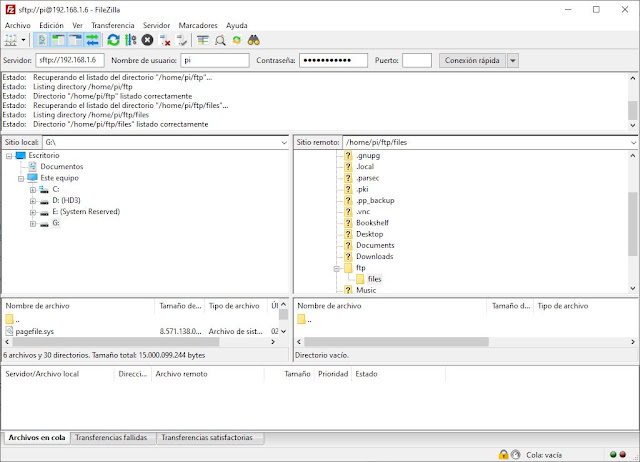
Task: Open local parent directory '..' folder
Action: click(12, 320)
